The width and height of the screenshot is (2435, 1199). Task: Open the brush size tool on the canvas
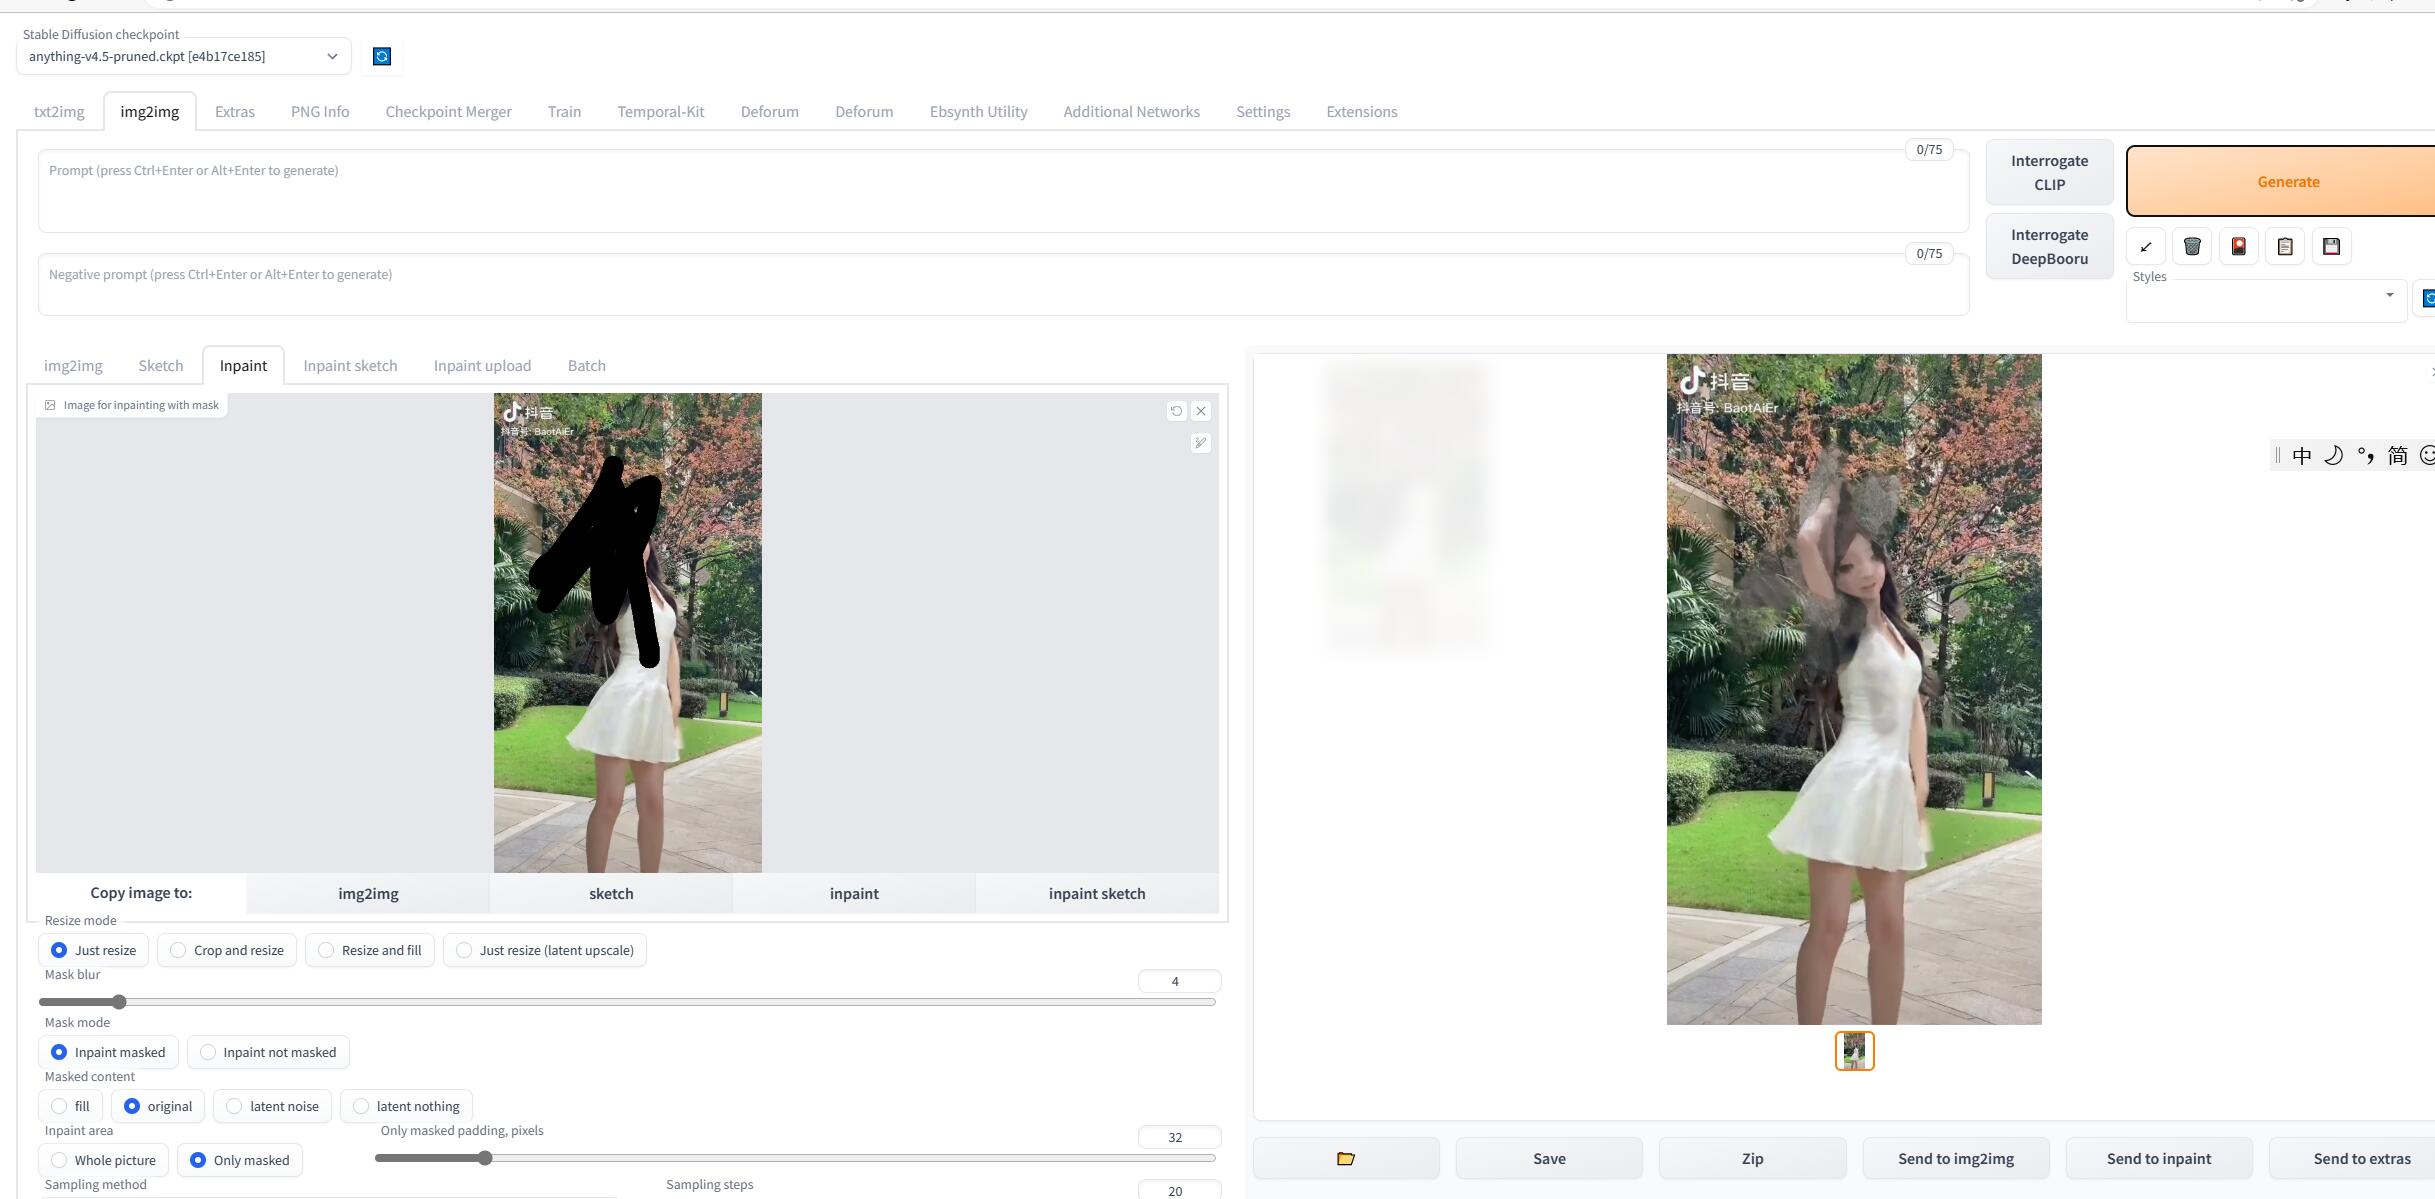click(x=1200, y=443)
